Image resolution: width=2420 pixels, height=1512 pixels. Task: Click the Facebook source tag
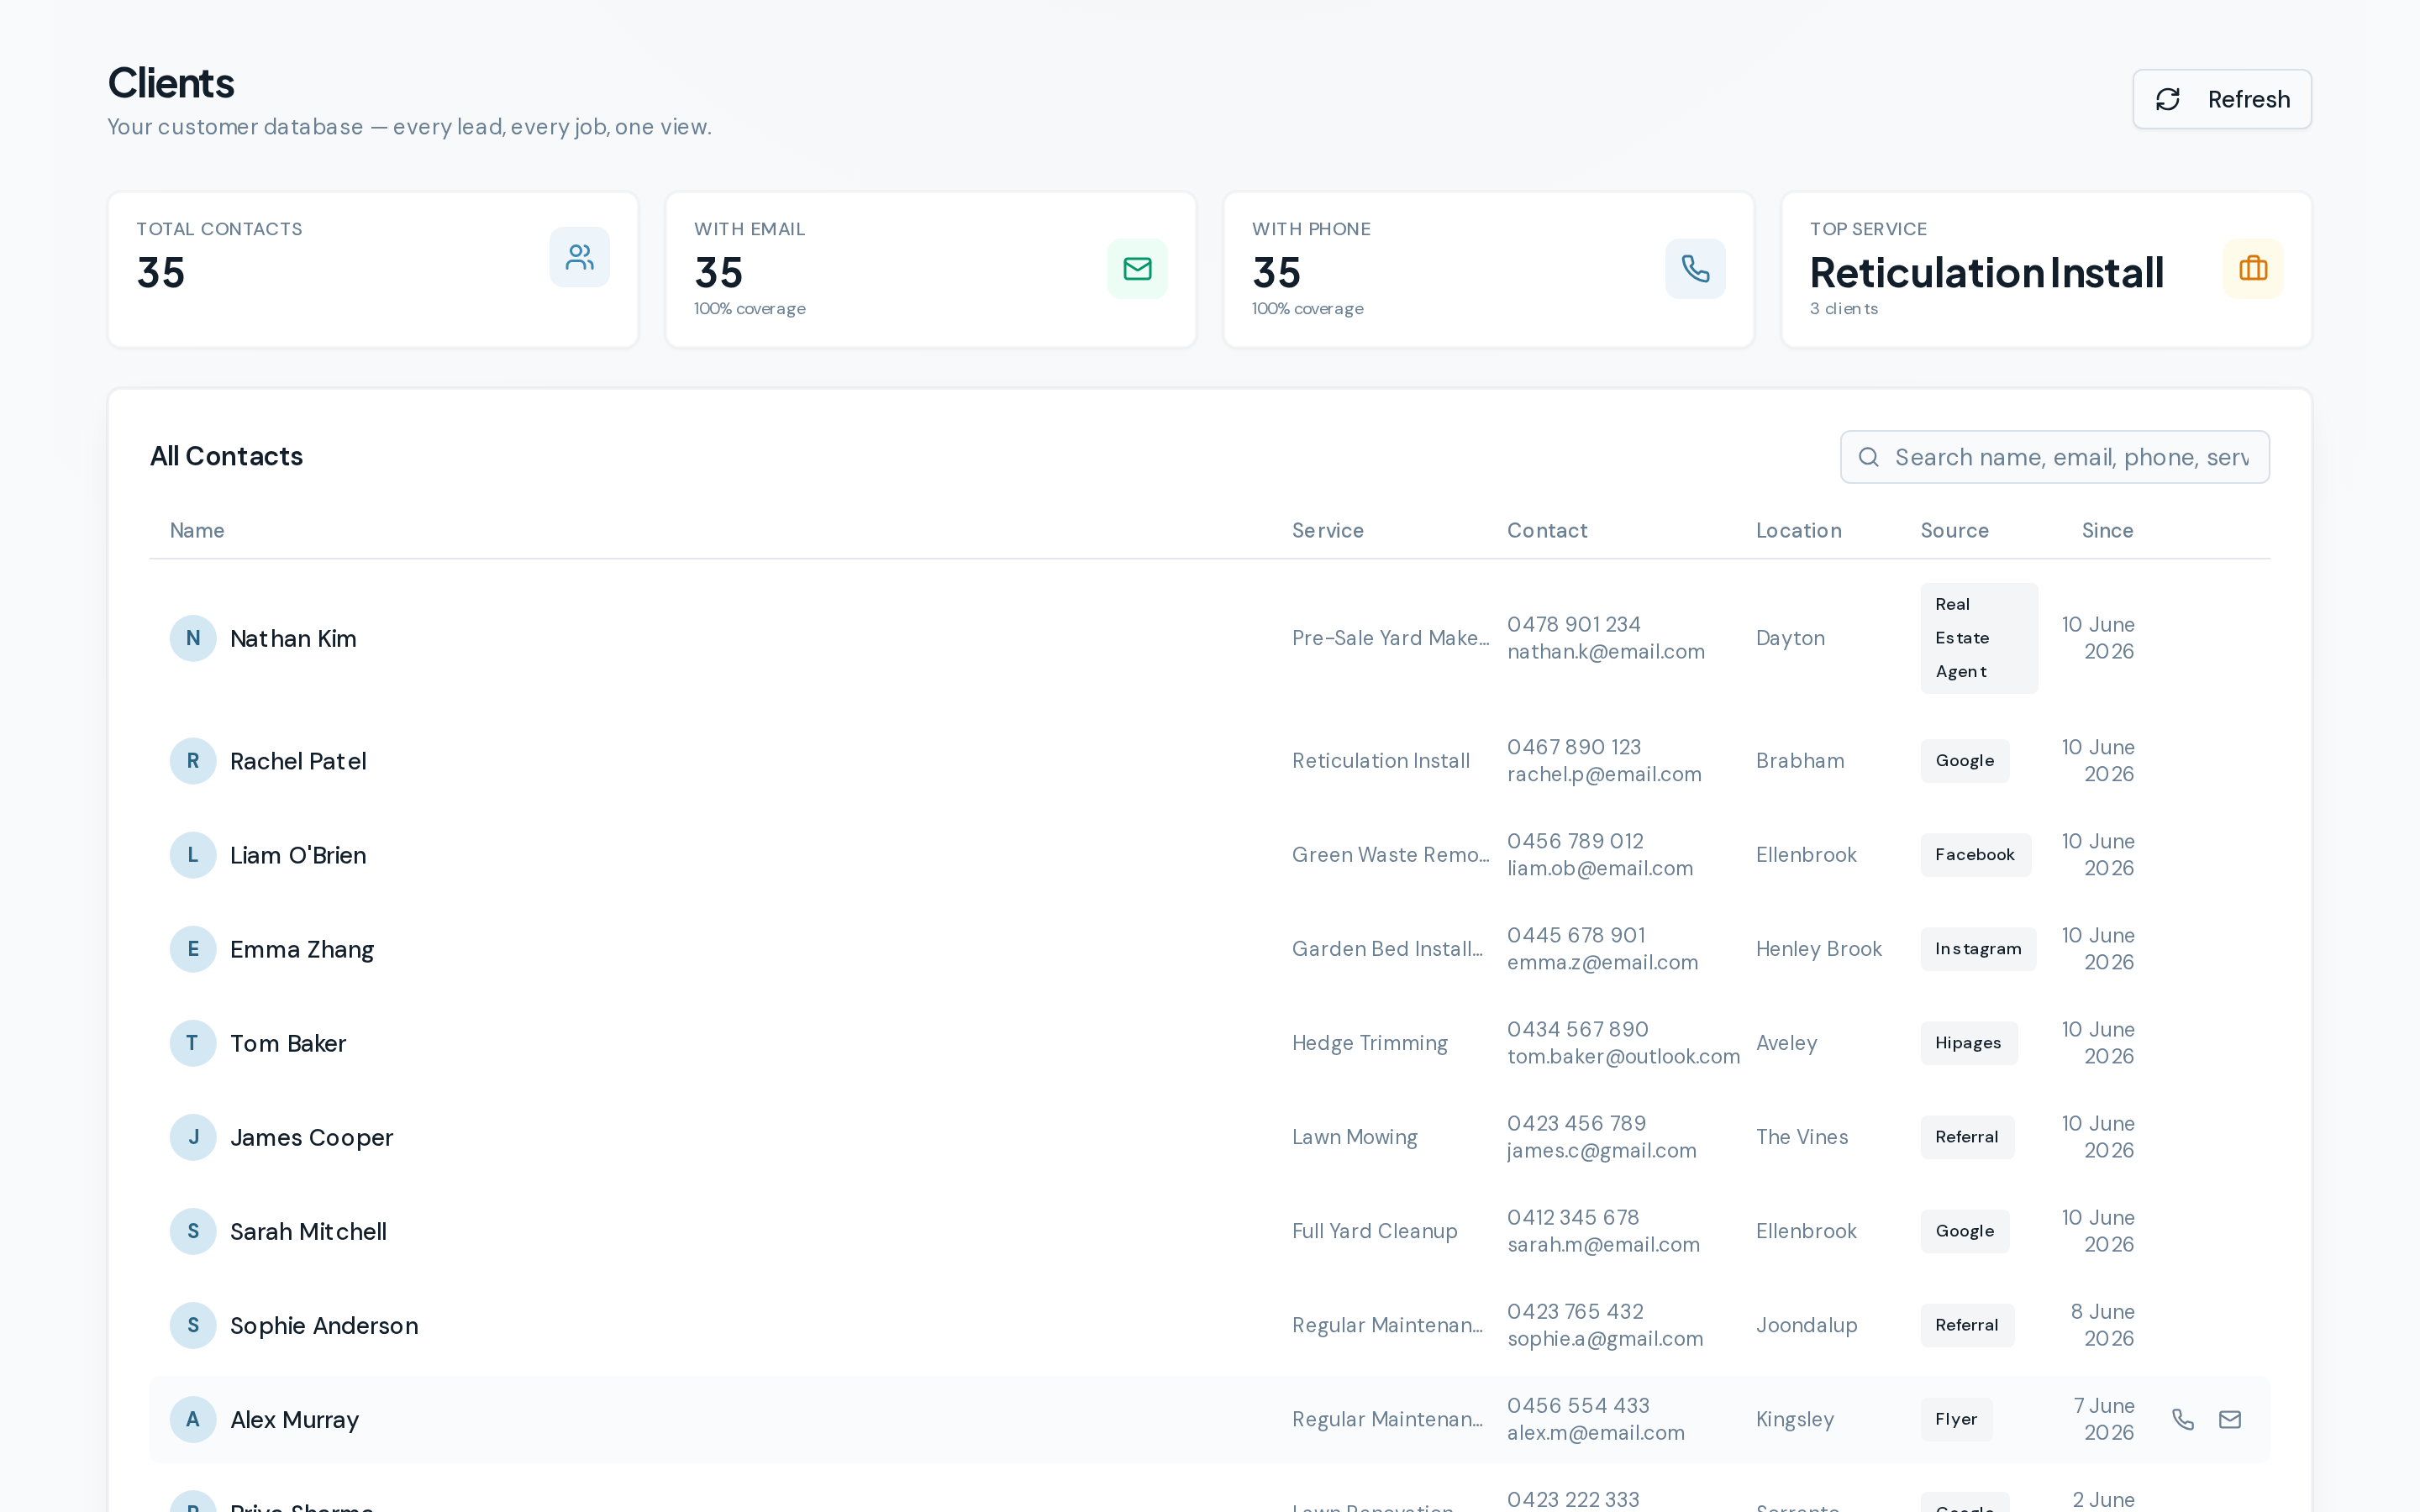click(x=1975, y=855)
